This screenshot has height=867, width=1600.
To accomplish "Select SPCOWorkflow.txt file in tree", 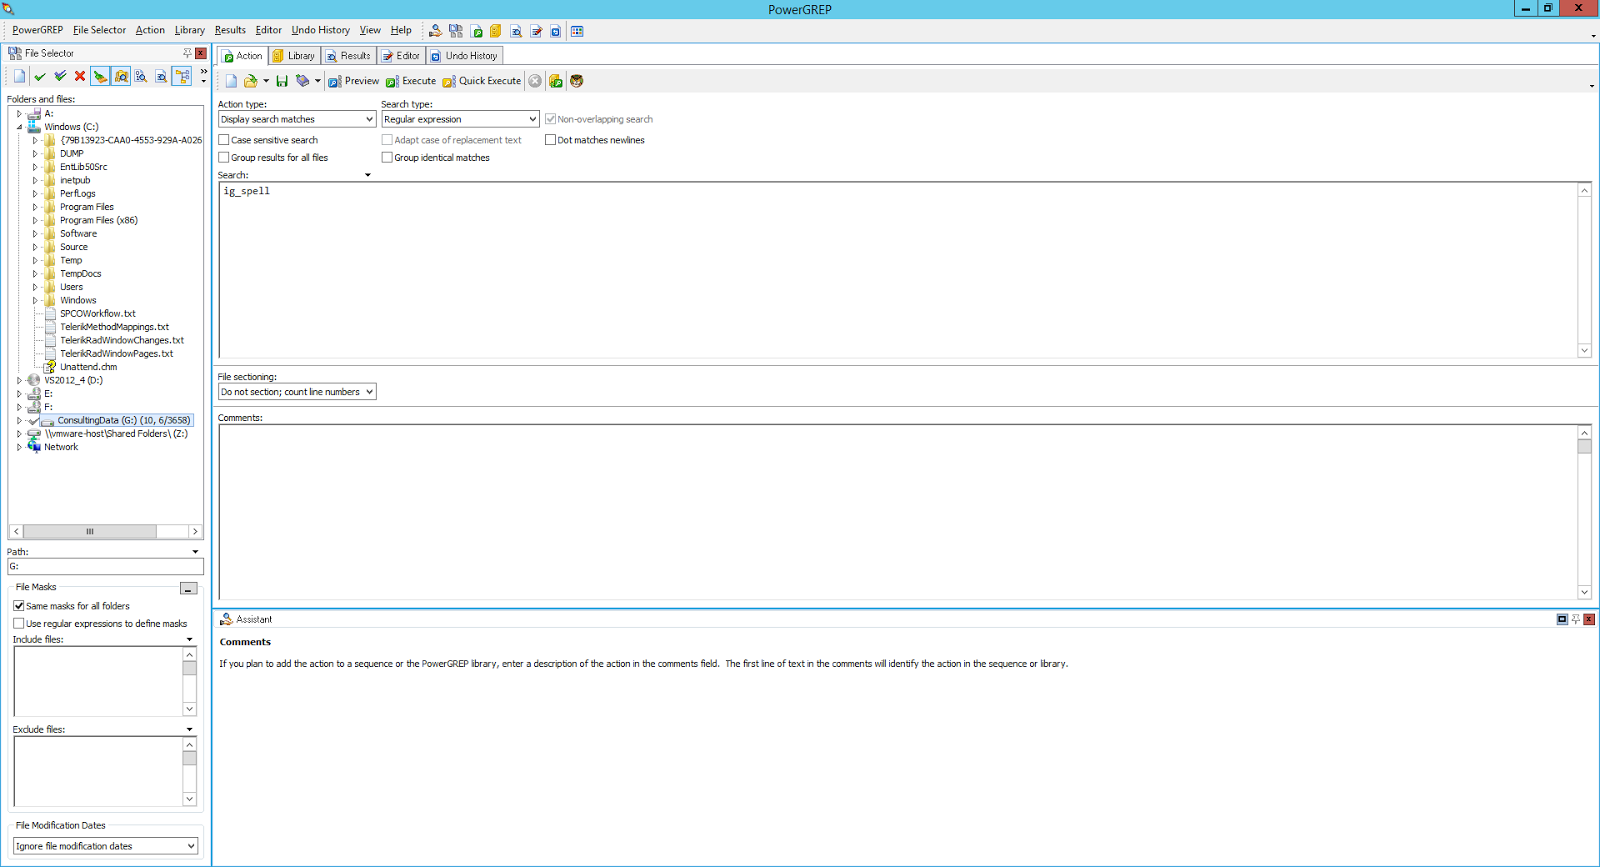I will click(x=98, y=313).
